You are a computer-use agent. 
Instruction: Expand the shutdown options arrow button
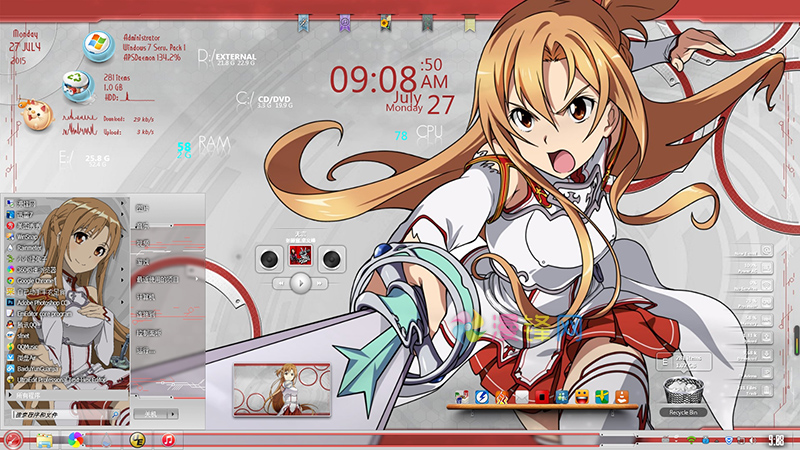[173, 413]
